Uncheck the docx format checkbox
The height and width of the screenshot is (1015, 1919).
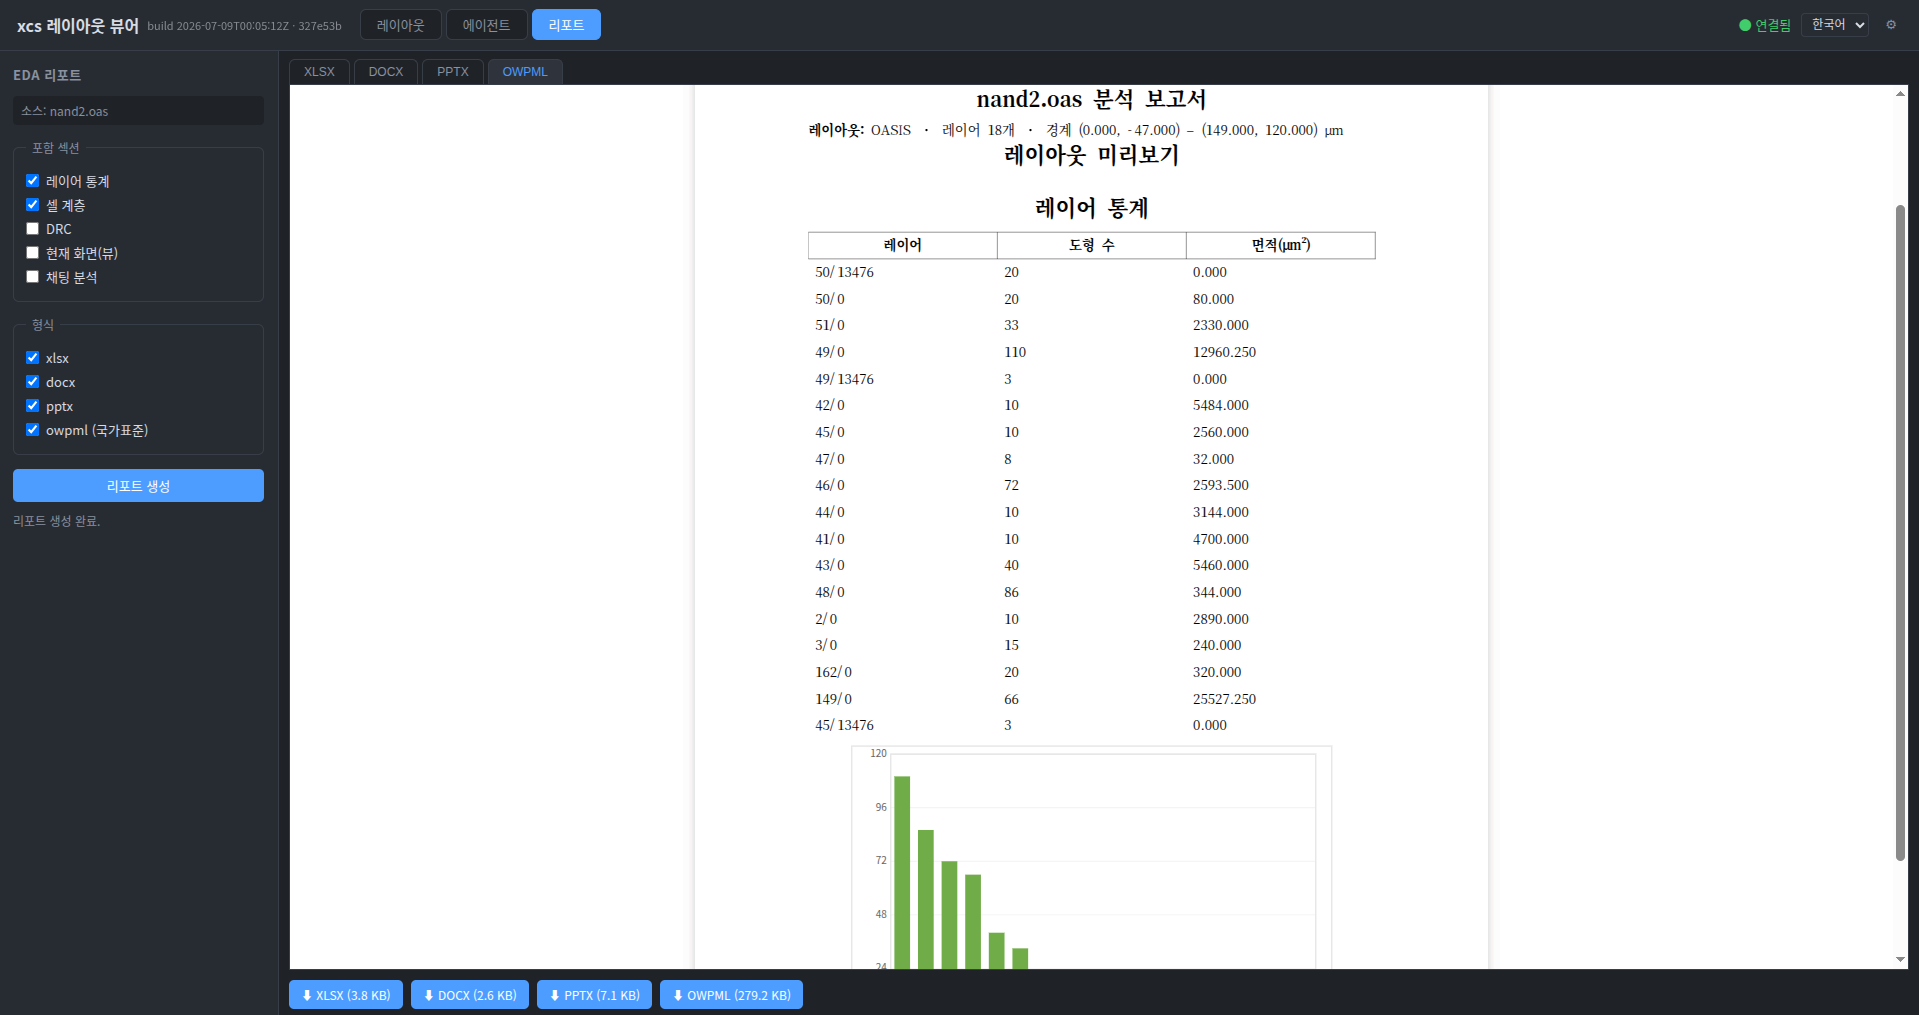(32, 382)
